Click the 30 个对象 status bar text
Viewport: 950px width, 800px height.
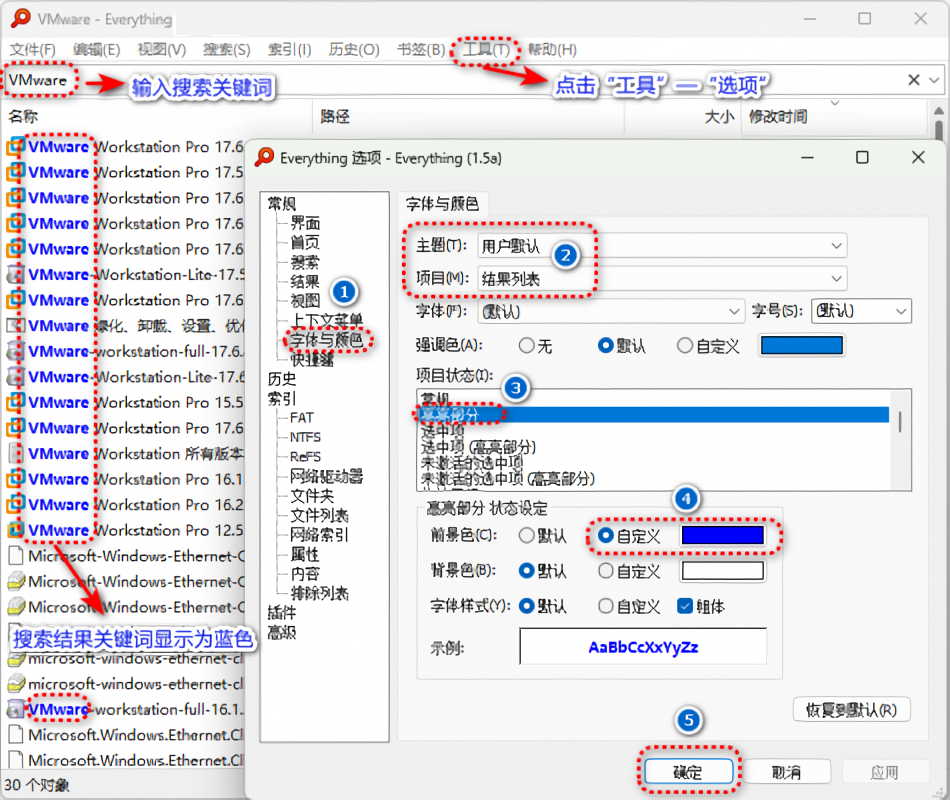pos(36,785)
